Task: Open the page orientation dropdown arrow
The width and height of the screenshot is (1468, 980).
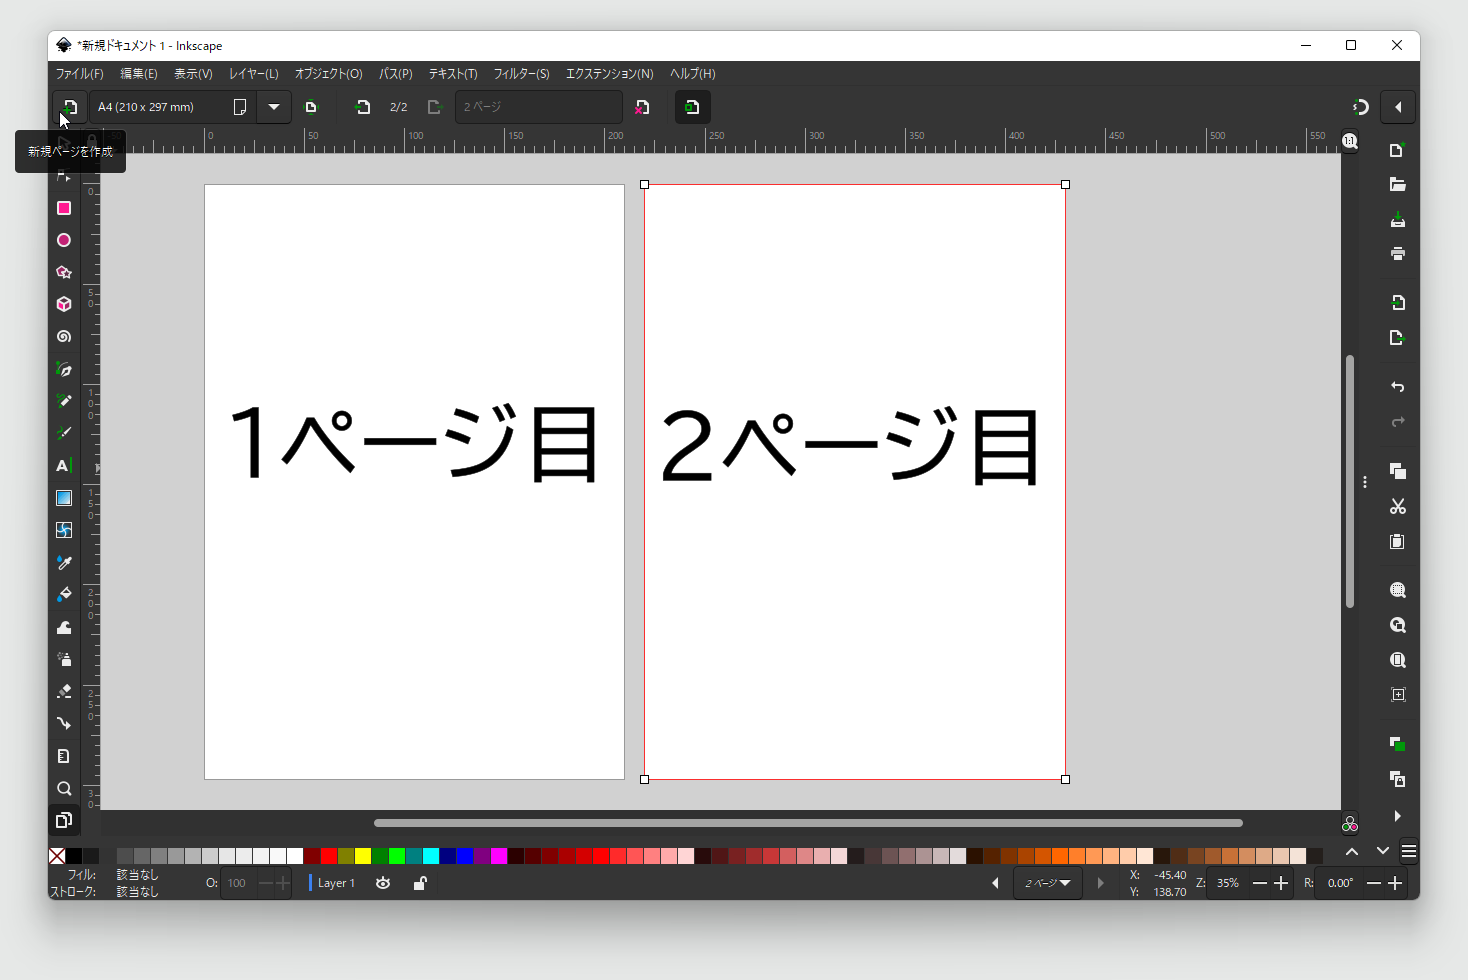Action: (x=273, y=107)
